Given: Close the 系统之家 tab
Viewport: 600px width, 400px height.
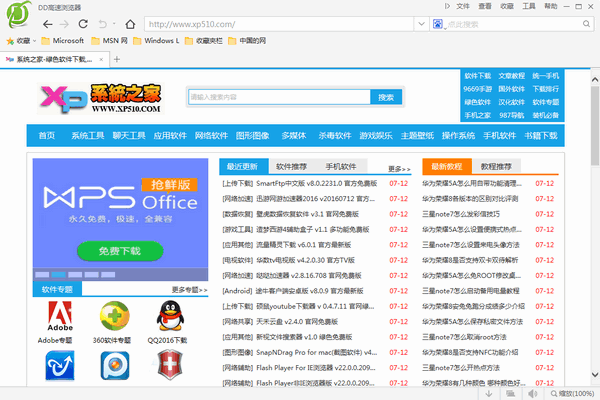Looking at the screenshot, I should [101, 59].
